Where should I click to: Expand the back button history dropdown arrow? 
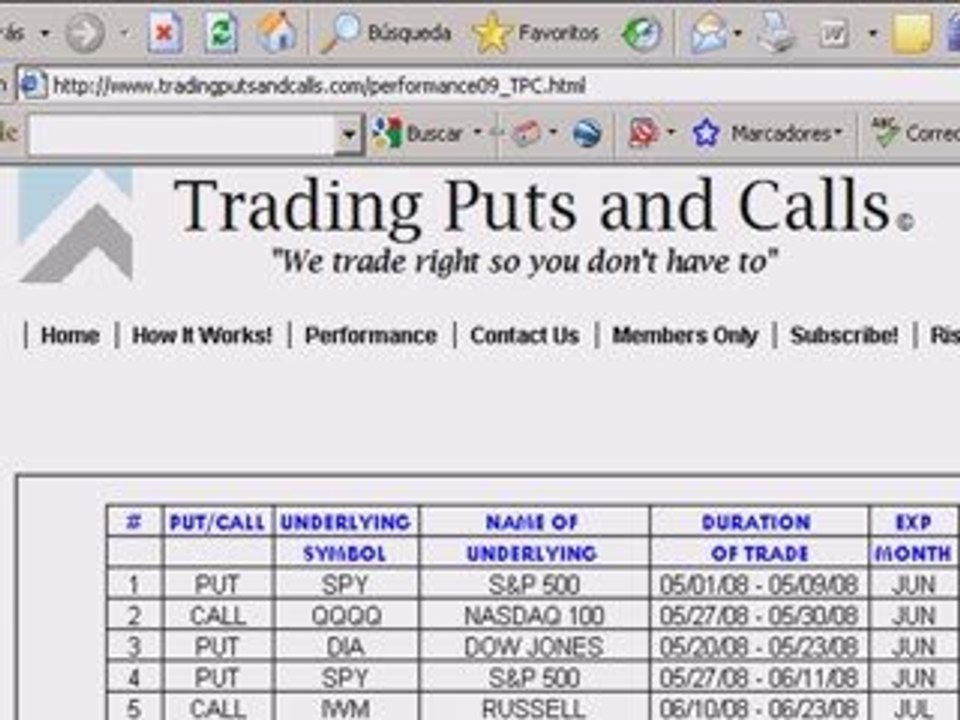click(45, 32)
